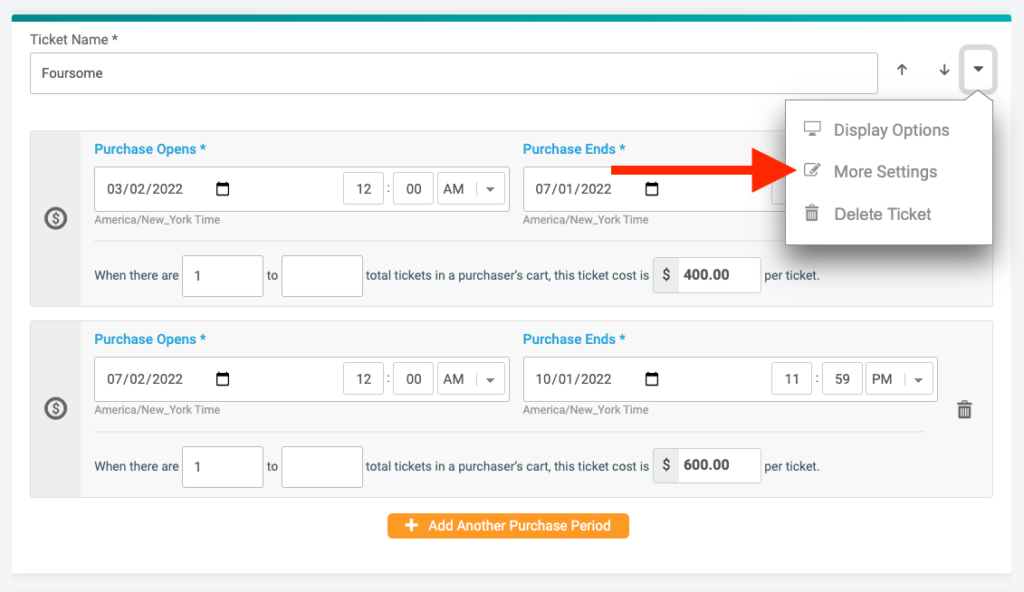Image resolution: width=1024 pixels, height=592 pixels.
Task: Add Another Purchase Period
Action: pos(508,525)
